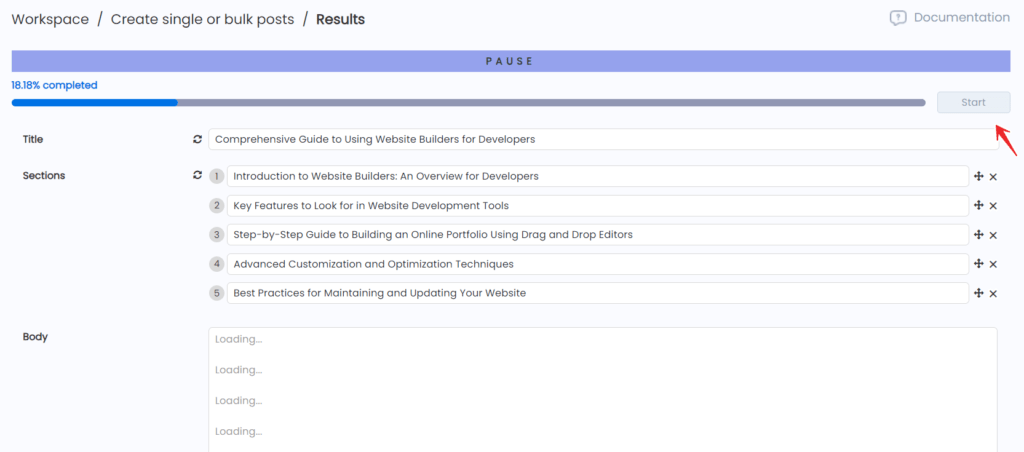This screenshot has width=1024, height=452.
Task: Edit section 4 Advanced Customization field
Action: 598,264
